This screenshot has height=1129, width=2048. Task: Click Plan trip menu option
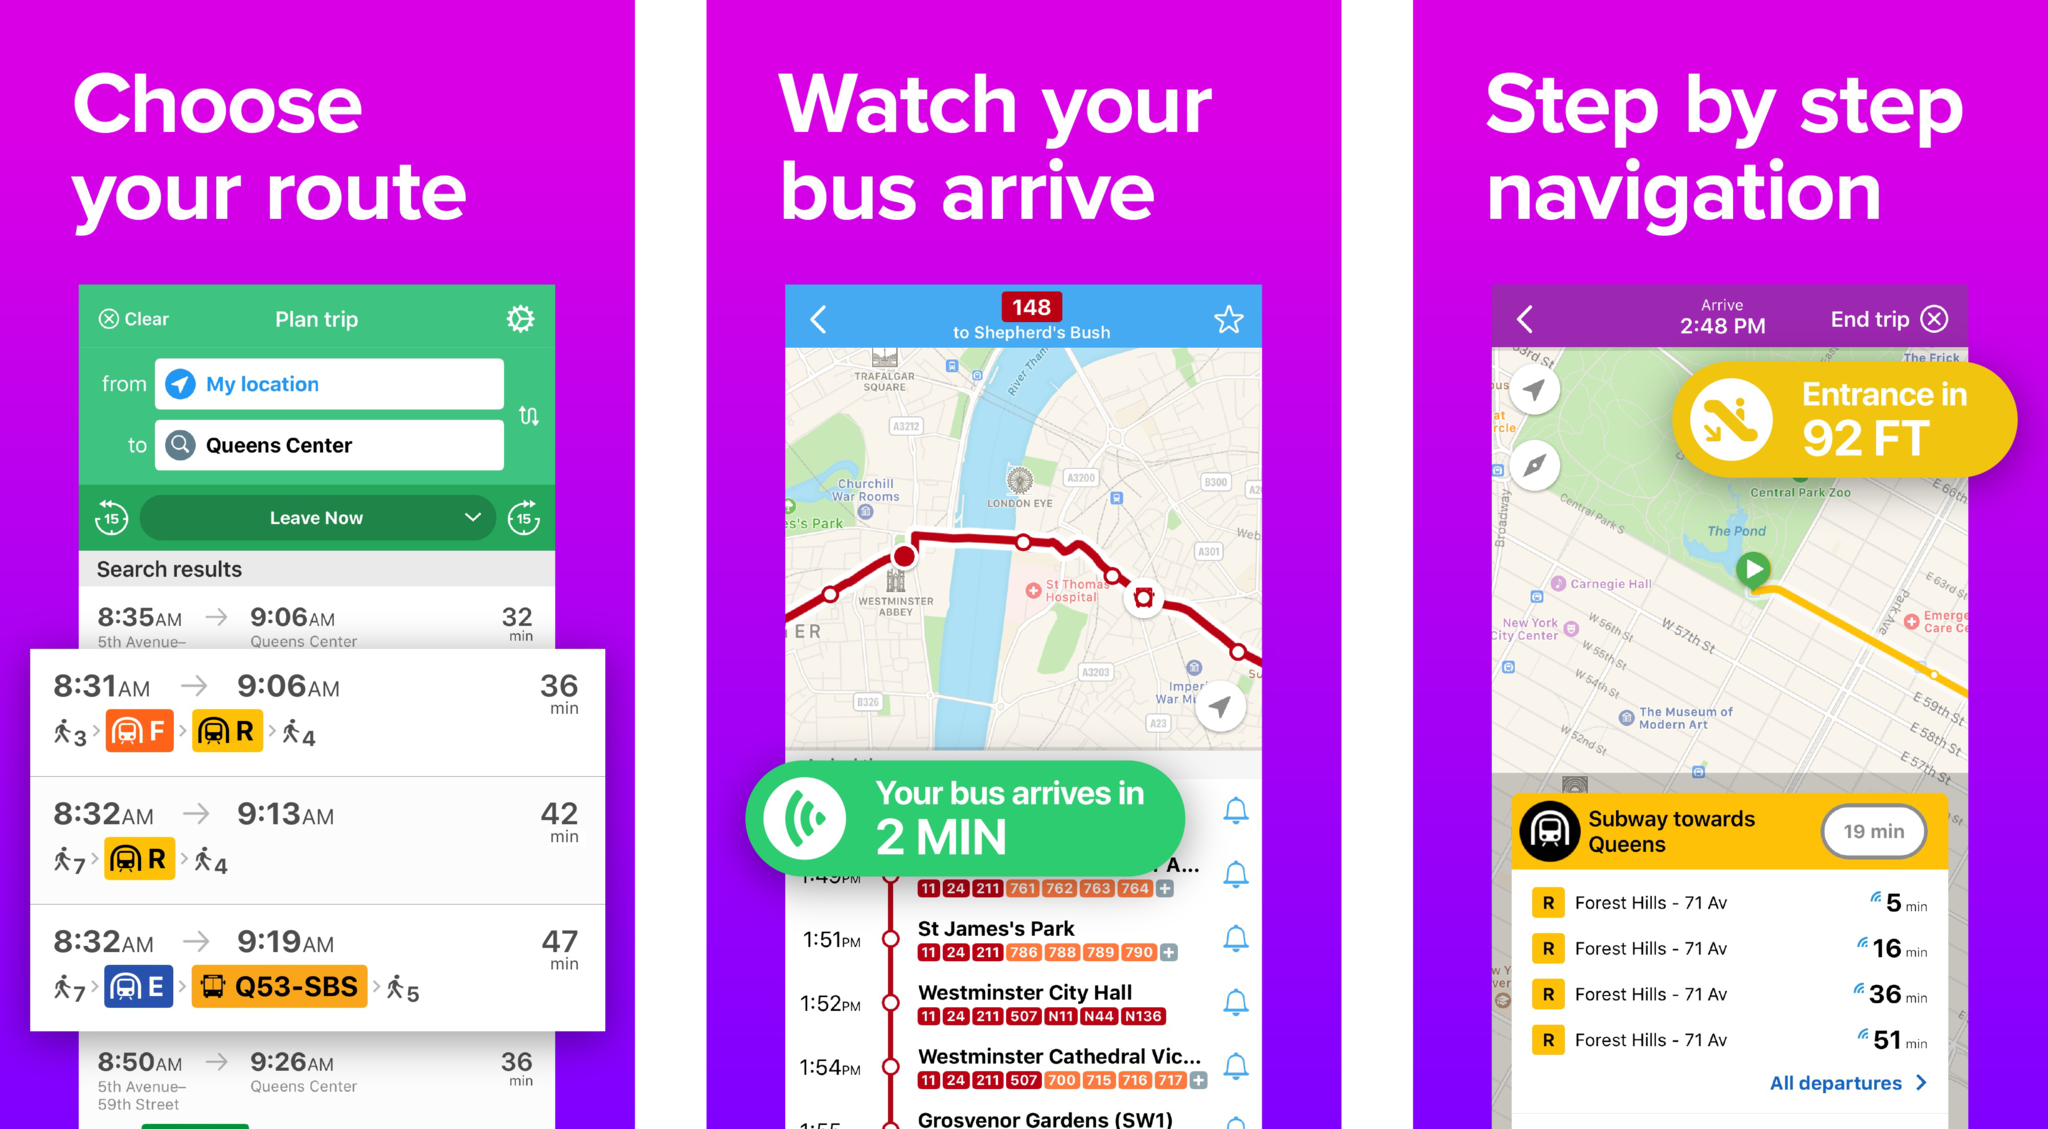[x=317, y=318]
